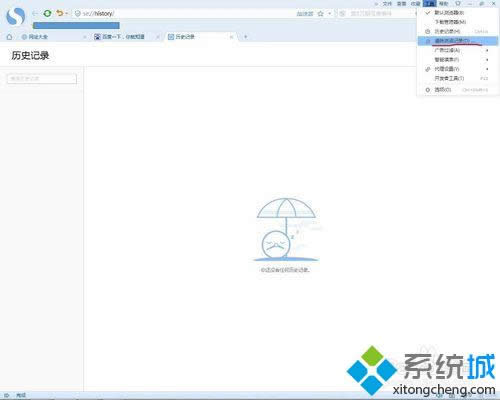500x400 pixels.
Task: Choose 选项 from the tools menu
Action: coord(457,90)
